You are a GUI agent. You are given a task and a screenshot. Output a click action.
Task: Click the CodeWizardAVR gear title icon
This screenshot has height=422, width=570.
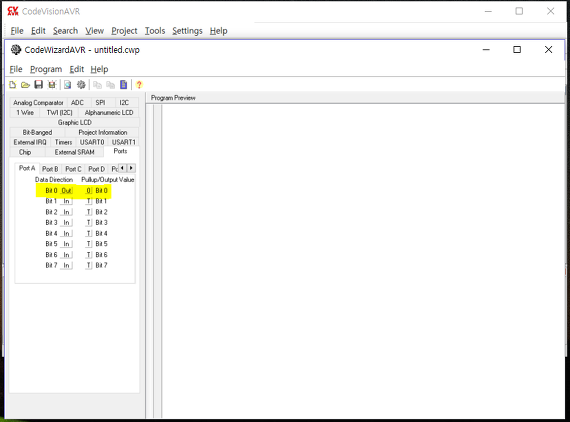point(16,49)
